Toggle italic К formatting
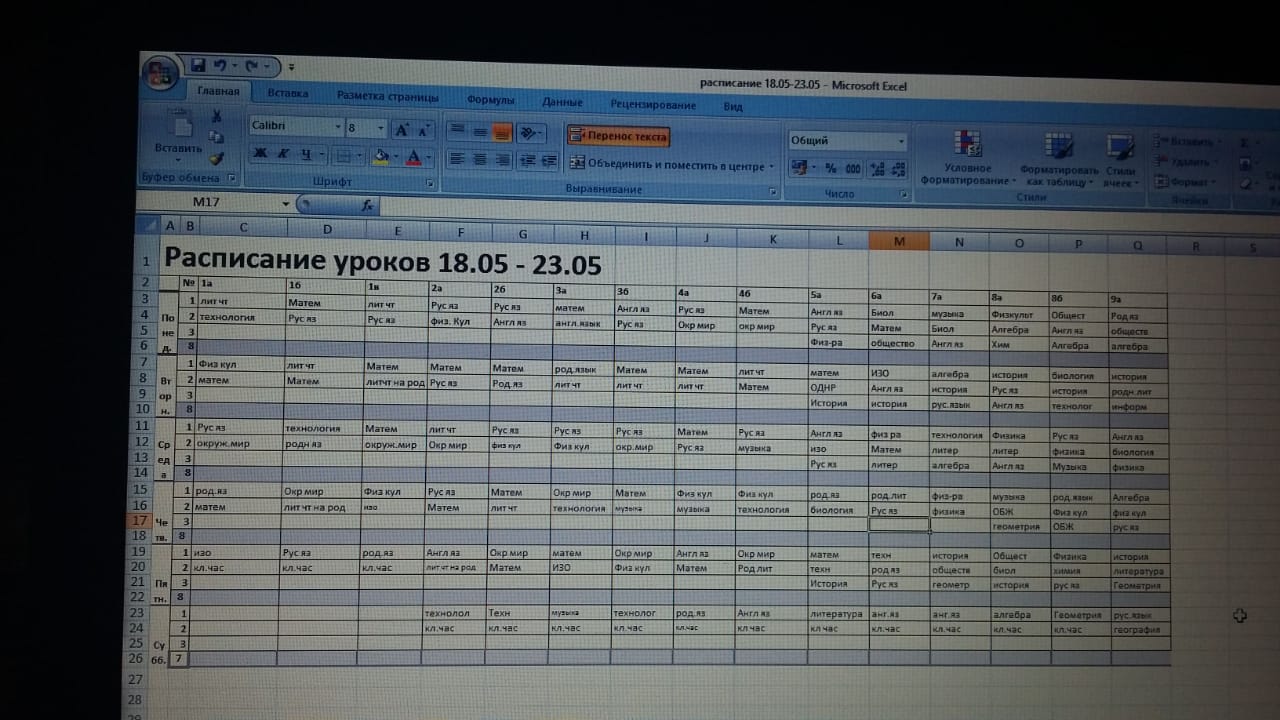This screenshot has width=1280, height=720. click(283, 154)
